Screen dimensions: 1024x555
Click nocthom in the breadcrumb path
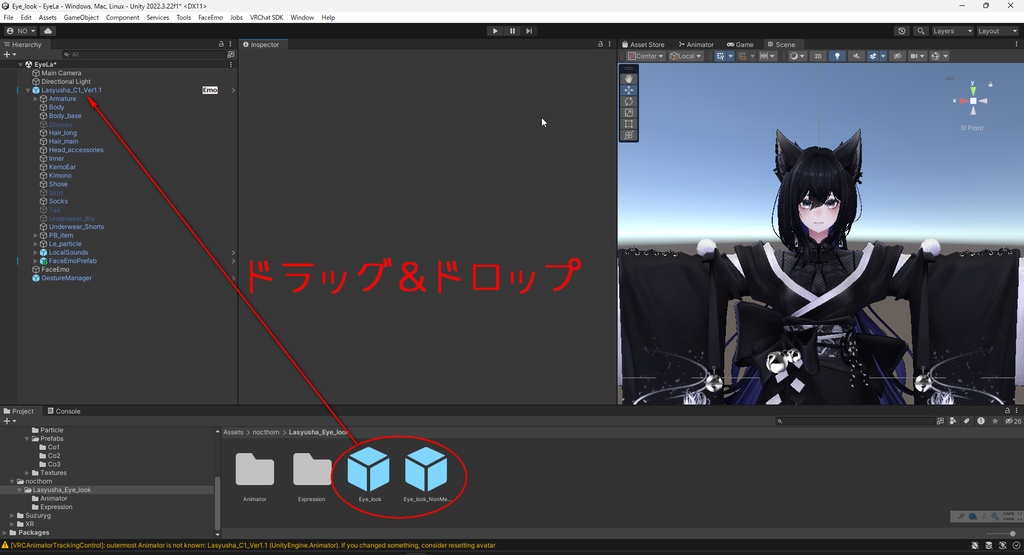tap(266, 432)
